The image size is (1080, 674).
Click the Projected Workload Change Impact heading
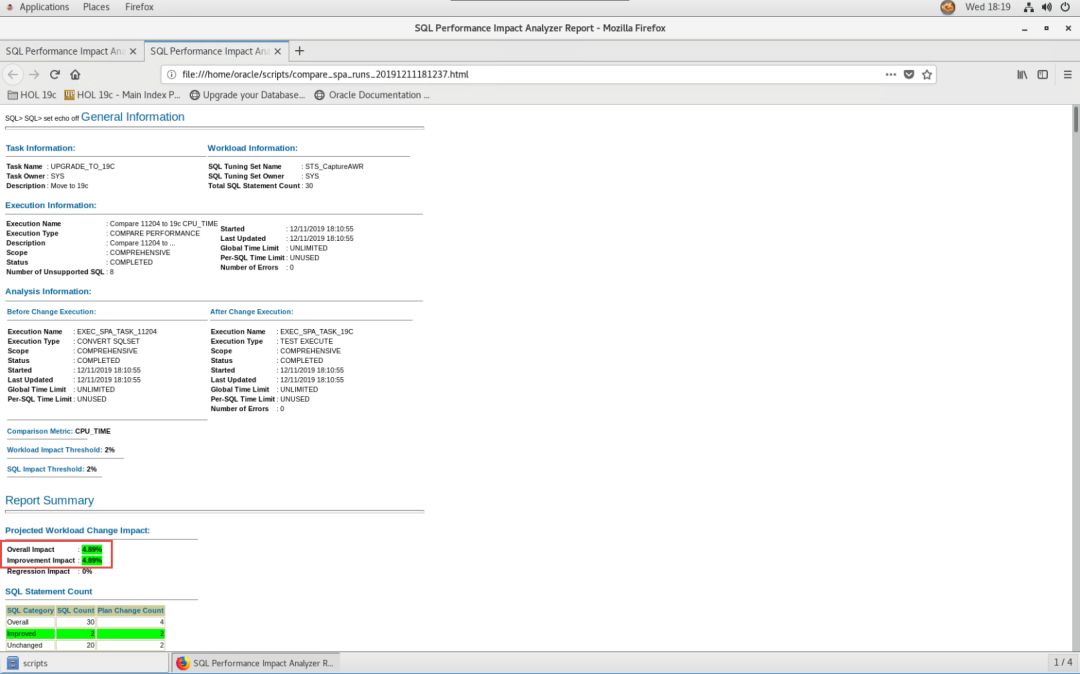point(77,530)
